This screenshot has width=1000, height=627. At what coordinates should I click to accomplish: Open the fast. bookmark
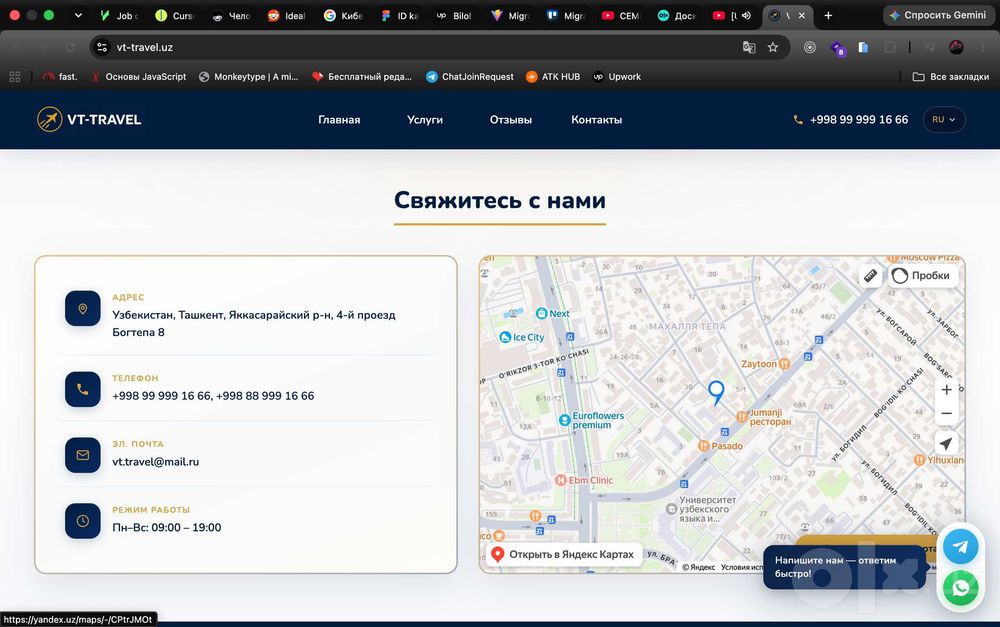[60, 77]
